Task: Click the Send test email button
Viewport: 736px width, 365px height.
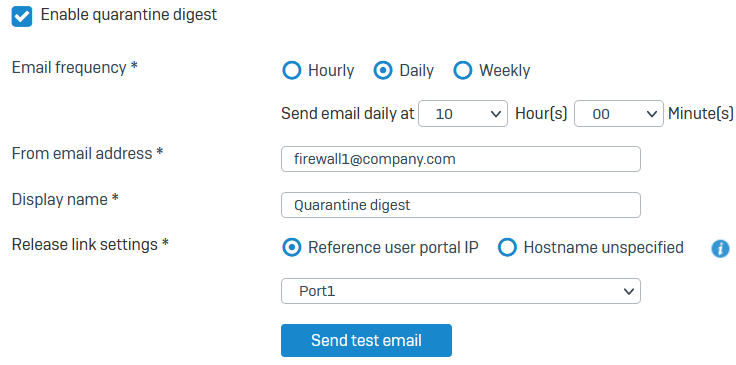Action: pyautogui.click(x=366, y=341)
